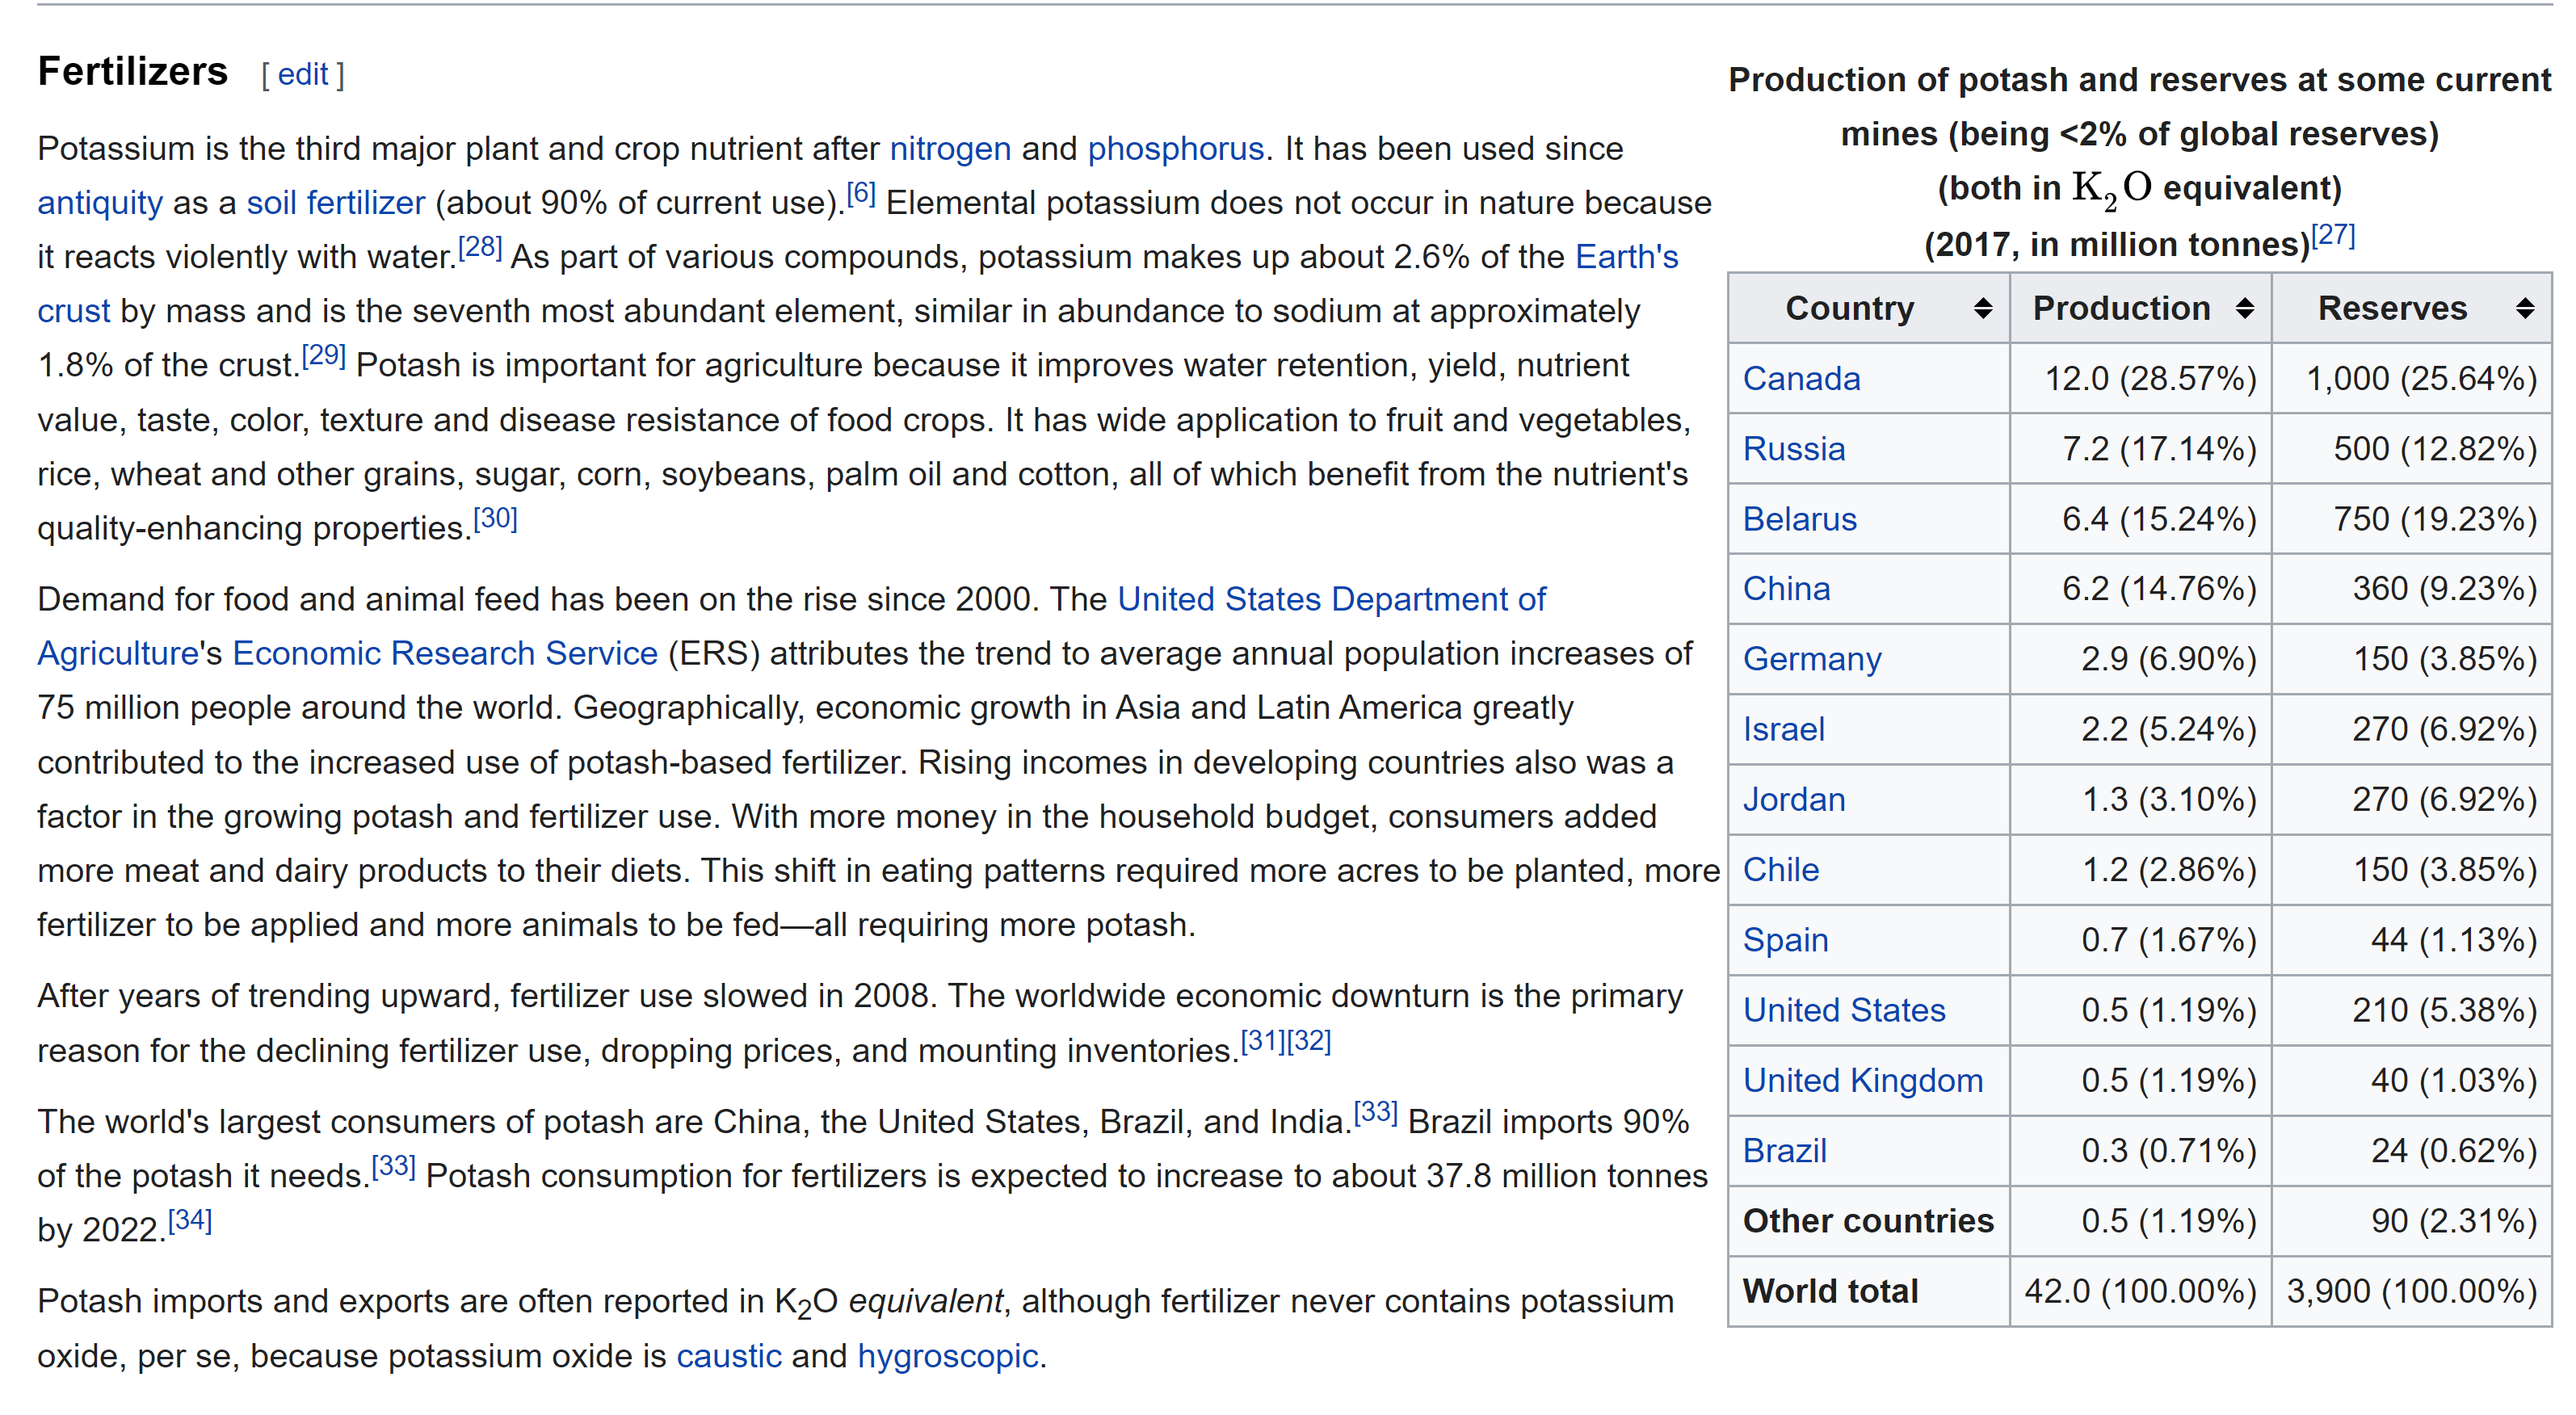Select Germany production 2.9 (6.90%)
This screenshot has height=1415, width=2576.
coord(2141,659)
